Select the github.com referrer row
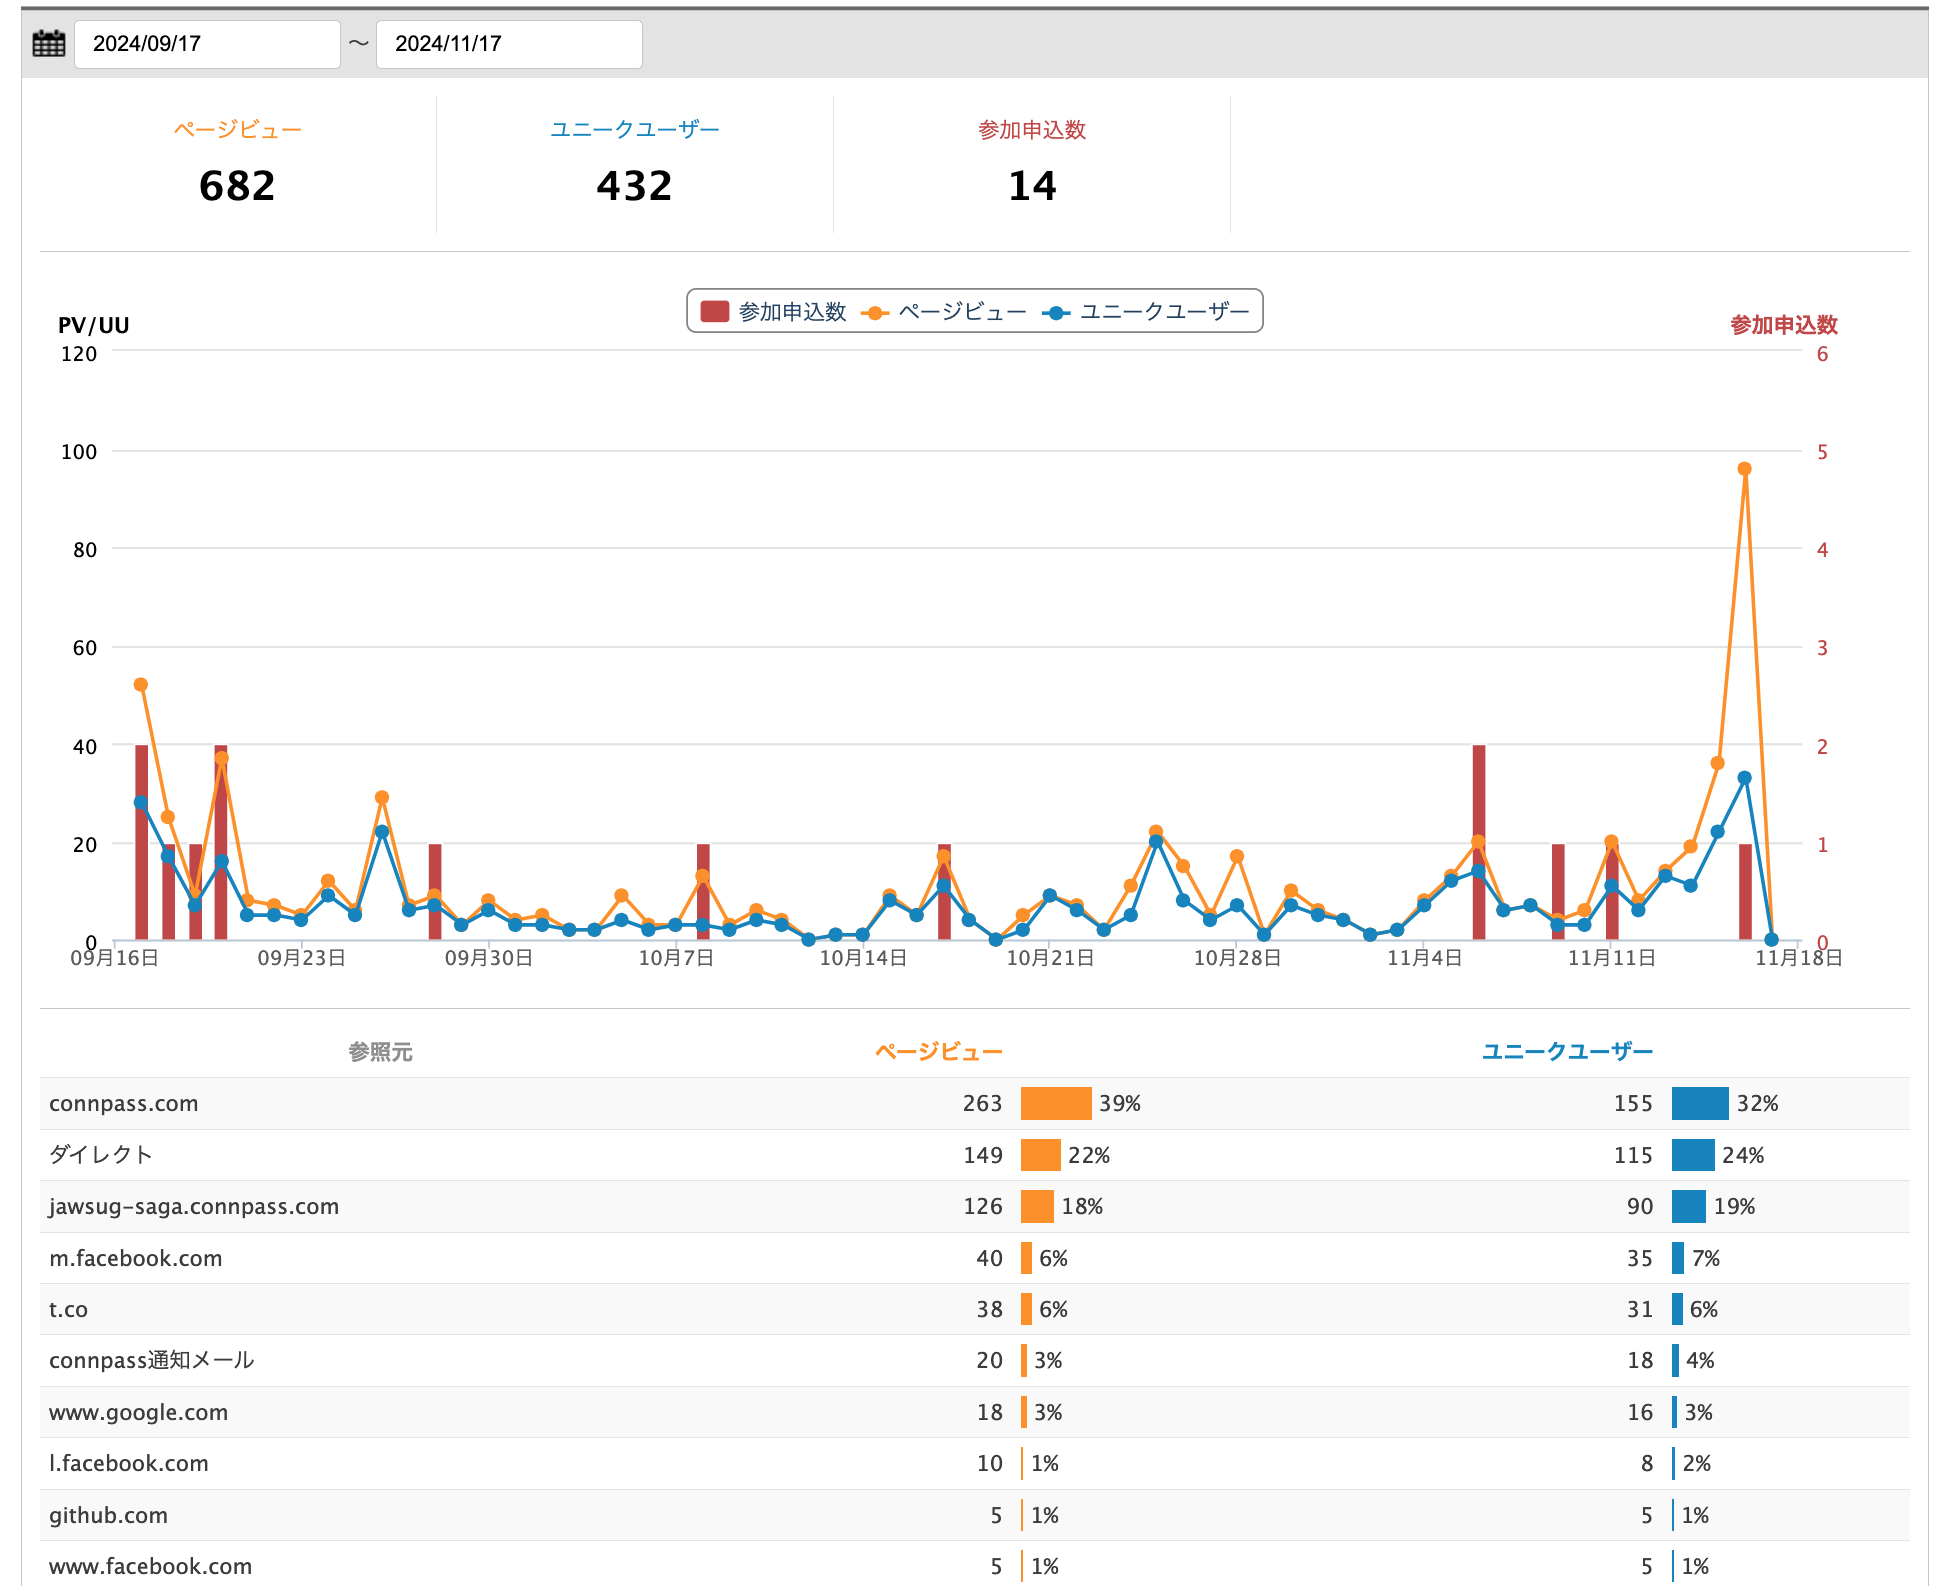Image resolution: width=1940 pixels, height=1586 pixels. [975, 1515]
